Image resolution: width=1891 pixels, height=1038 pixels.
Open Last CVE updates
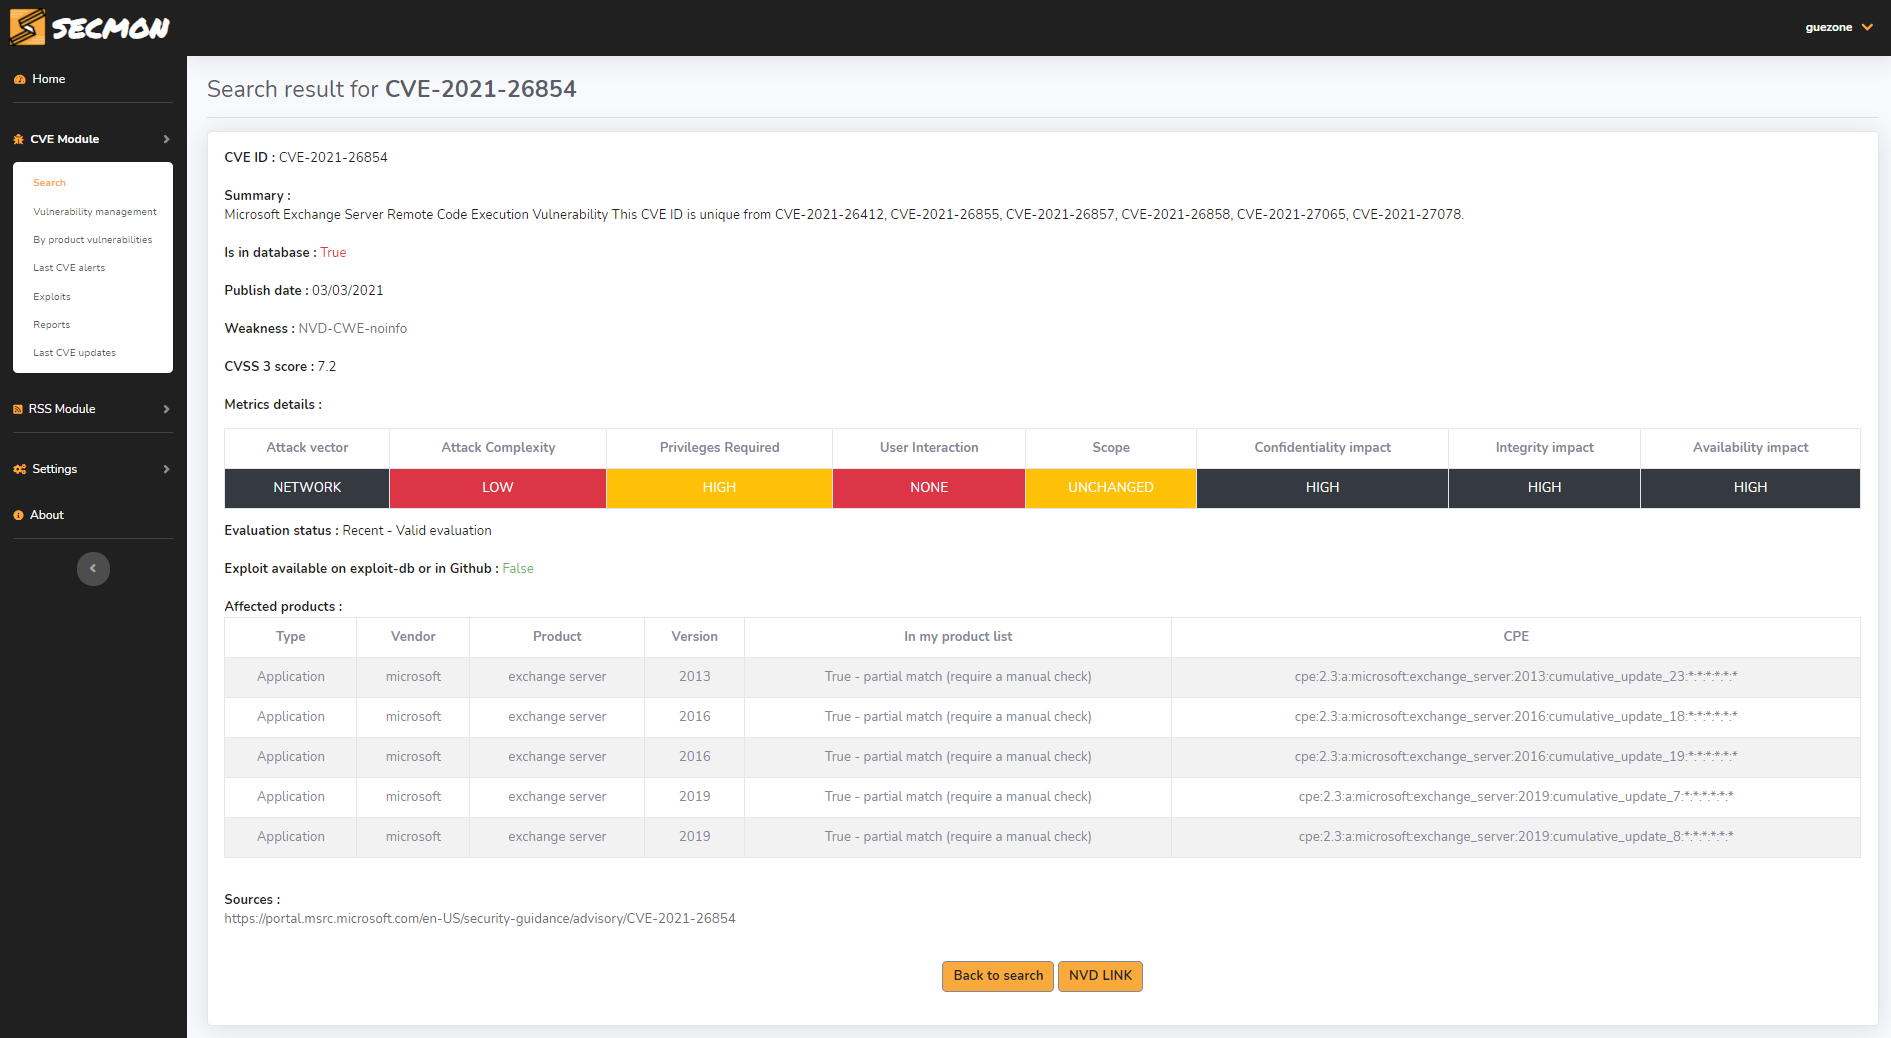74,353
